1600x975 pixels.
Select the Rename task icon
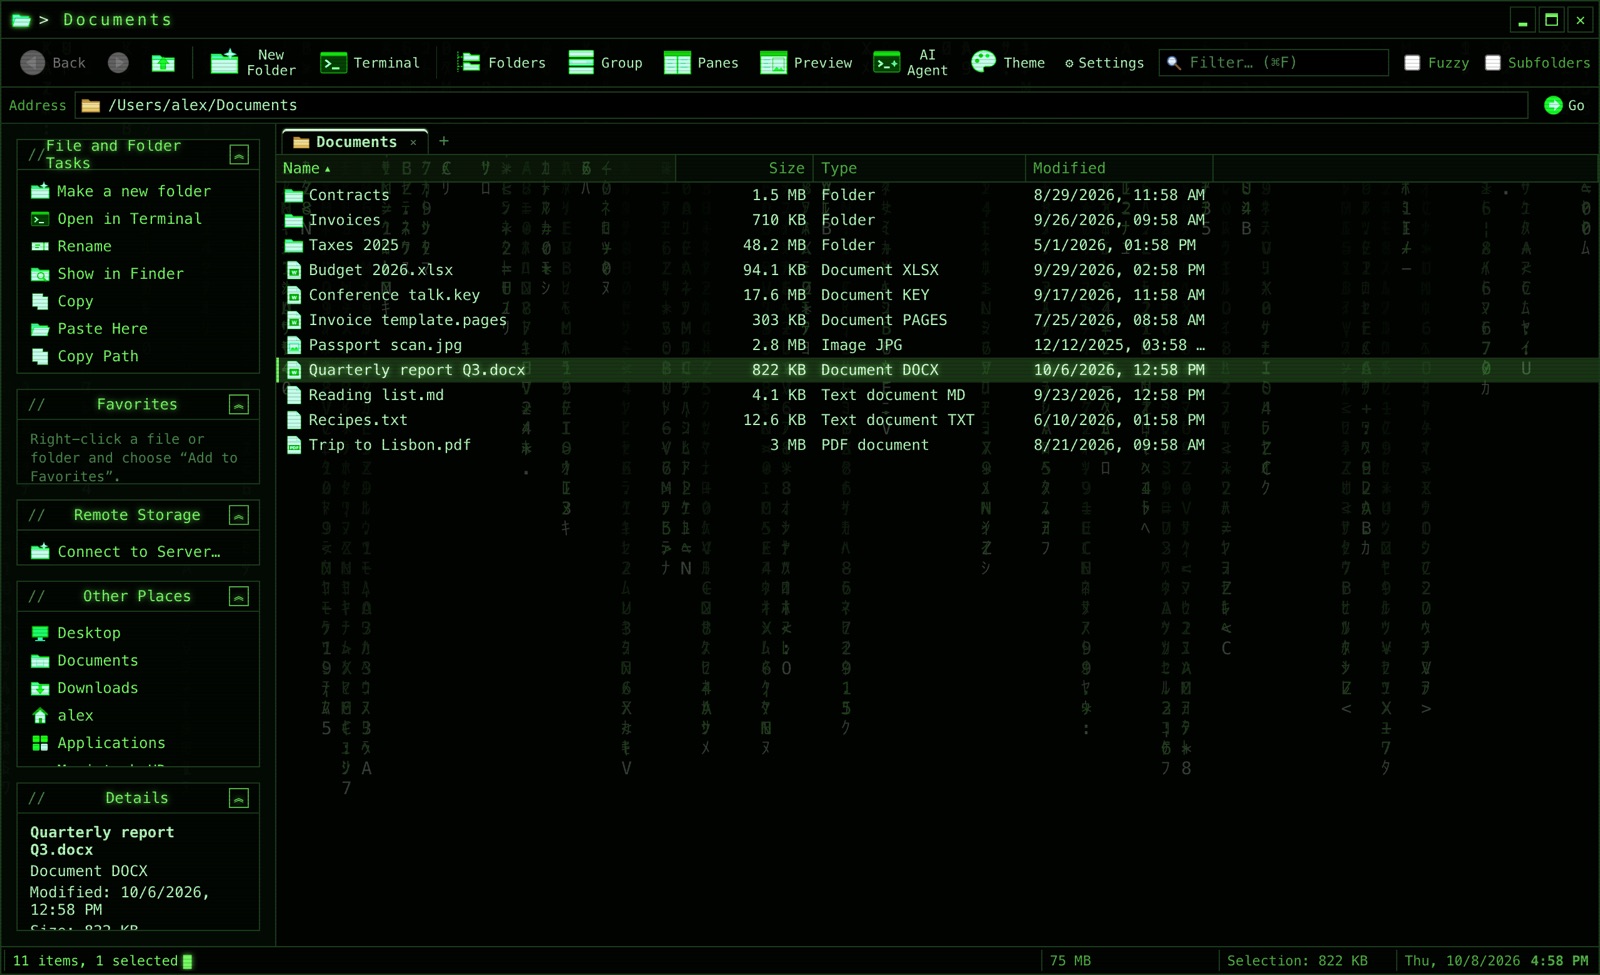click(x=40, y=246)
